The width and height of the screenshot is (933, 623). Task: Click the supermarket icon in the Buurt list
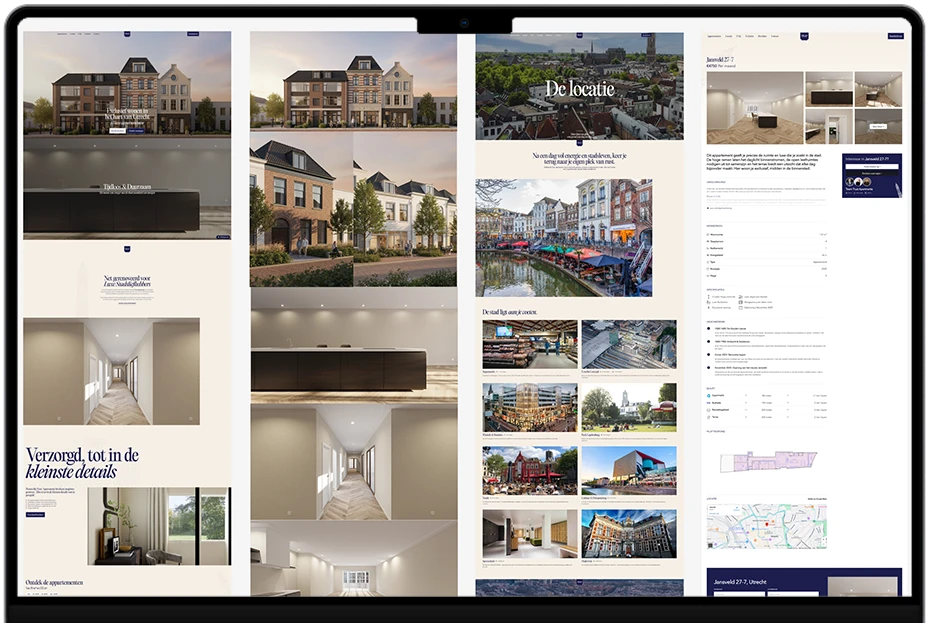pos(708,396)
